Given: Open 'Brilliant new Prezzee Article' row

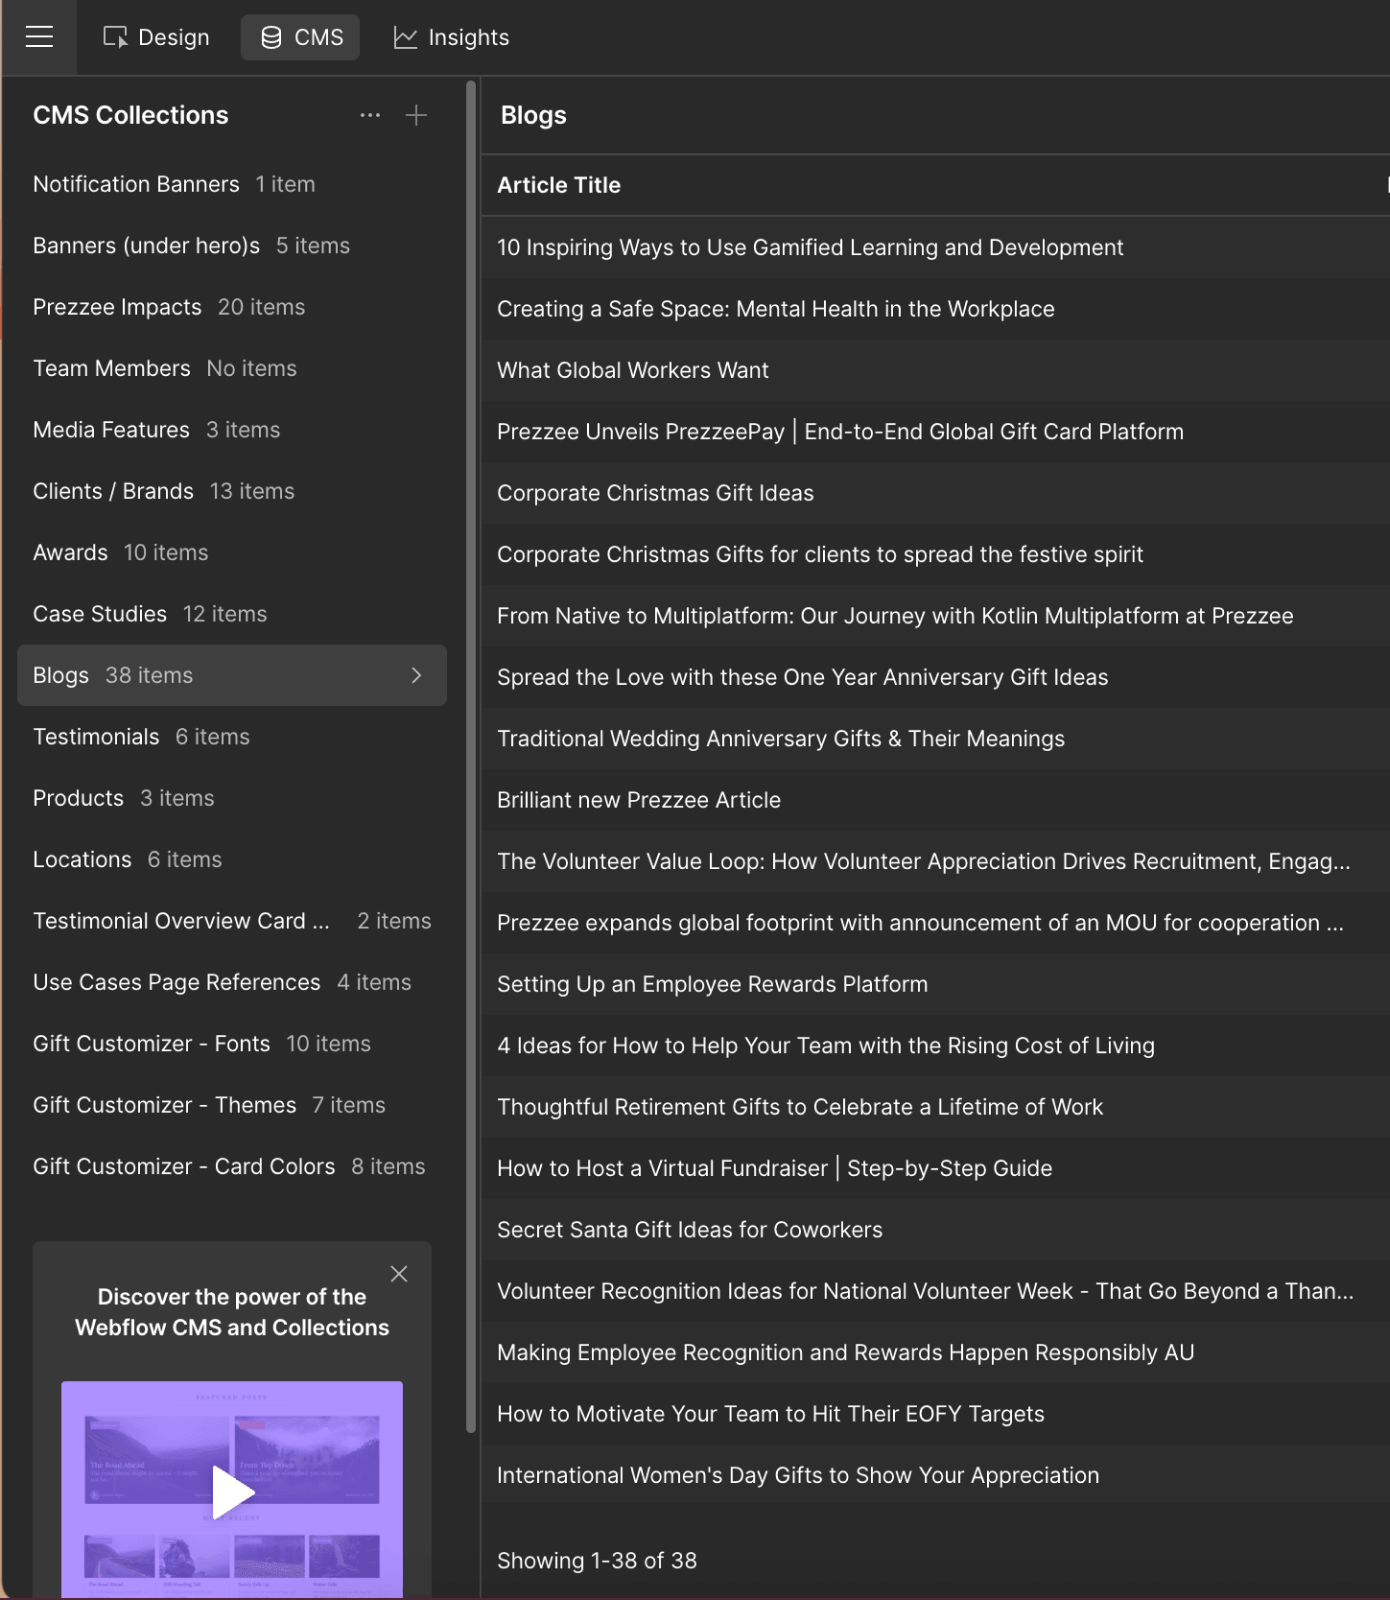Looking at the screenshot, I should 936,801.
